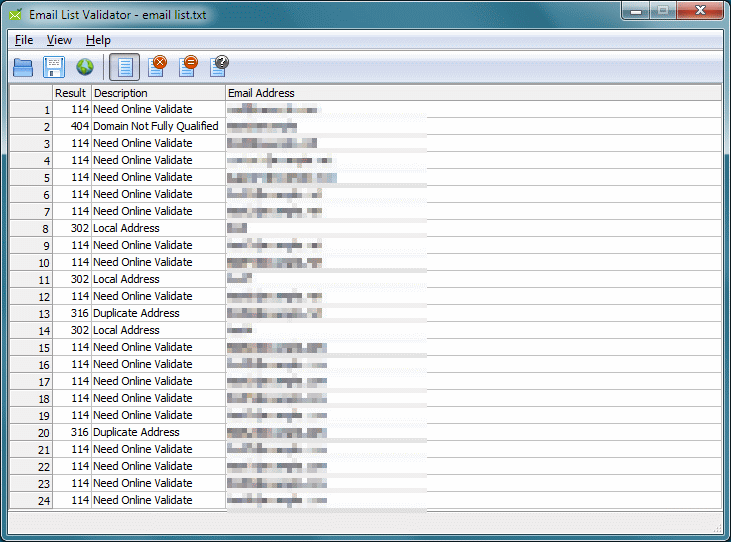This screenshot has width=731, height=542.
Task: Select row 2 Domain Not Fully Qualified
Action: pos(155,127)
